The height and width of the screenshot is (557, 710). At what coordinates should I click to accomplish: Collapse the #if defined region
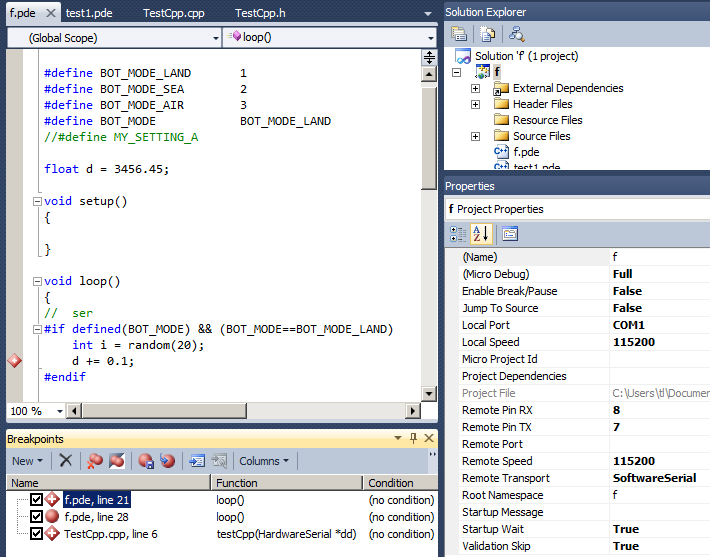(x=38, y=330)
